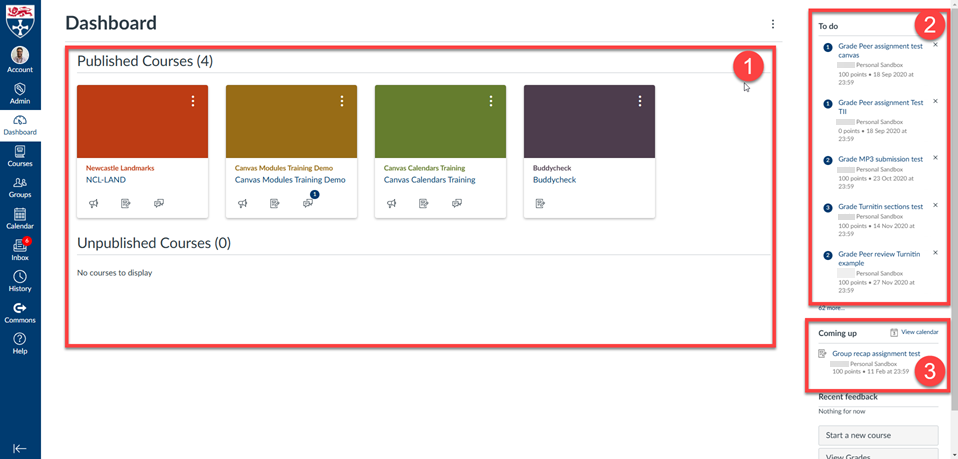Open the Admin section in sidebar
Image resolution: width=958 pixels, height=459 pixels.
tap(20, 93)
